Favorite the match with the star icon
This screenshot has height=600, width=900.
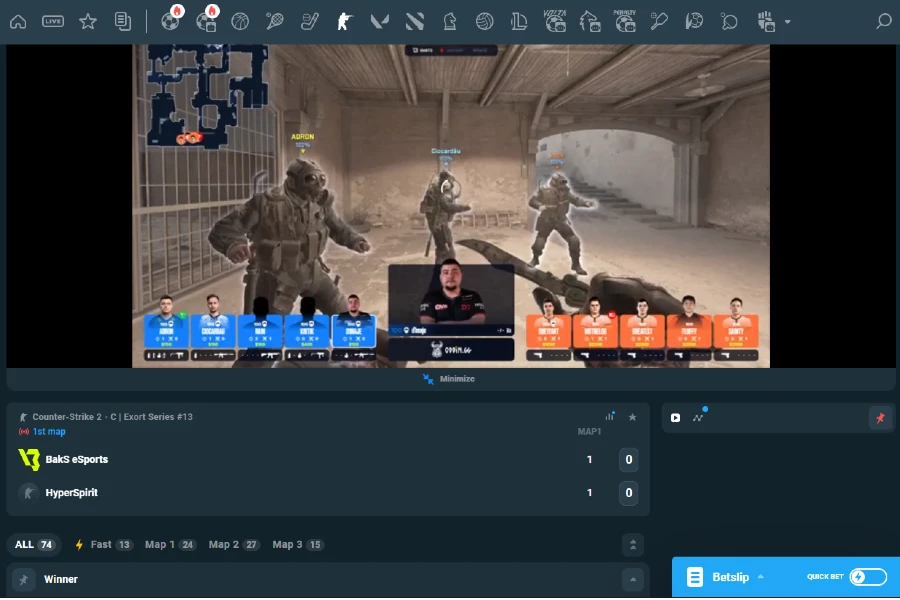point(632,417)
